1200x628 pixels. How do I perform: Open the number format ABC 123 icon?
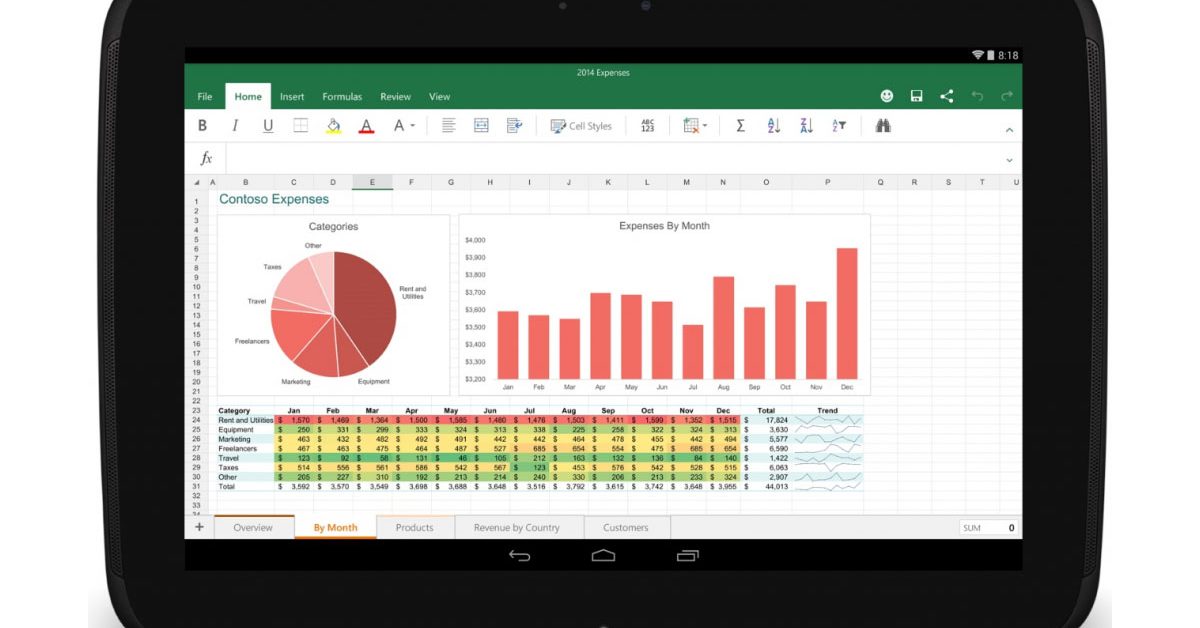coord(647,126)
